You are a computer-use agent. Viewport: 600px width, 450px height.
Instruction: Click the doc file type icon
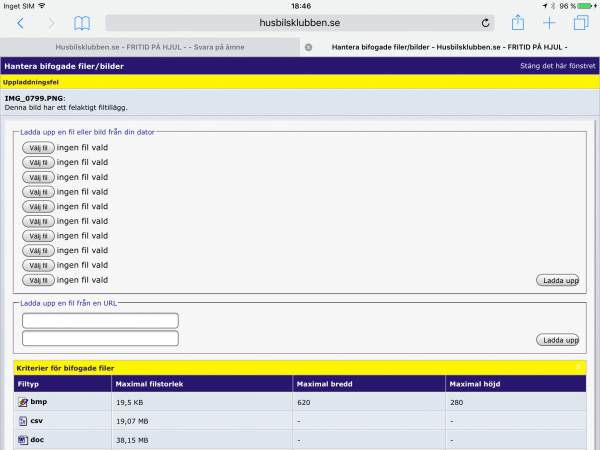pos(24,439)
